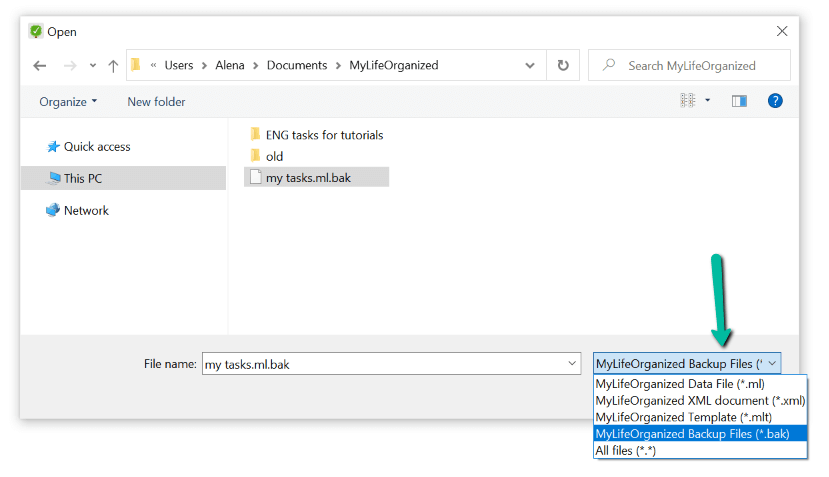Select the my tasks.ml.bak file

click(x=316, y=177)
